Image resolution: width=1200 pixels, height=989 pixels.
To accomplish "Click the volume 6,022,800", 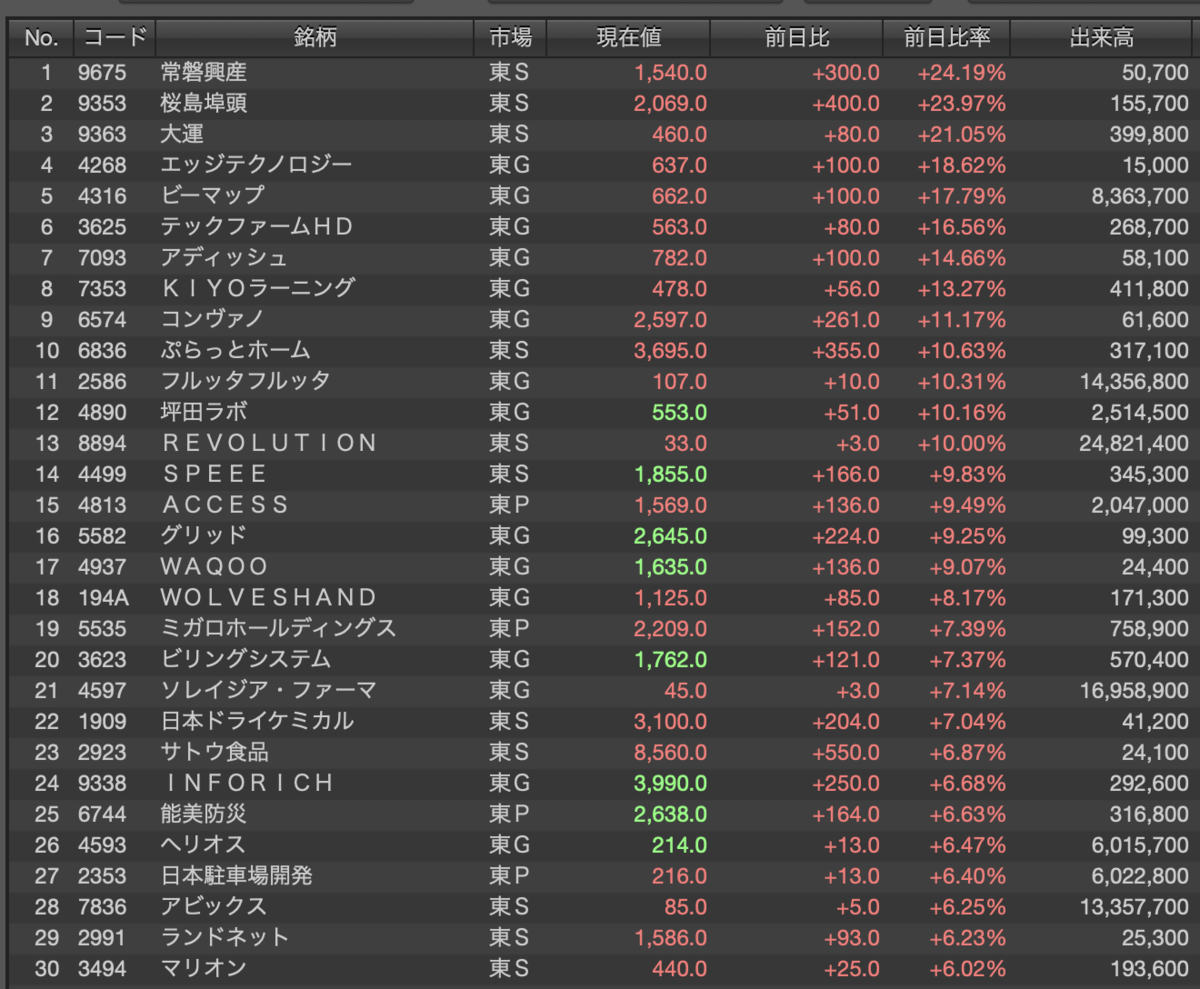I will (1139, 876).
